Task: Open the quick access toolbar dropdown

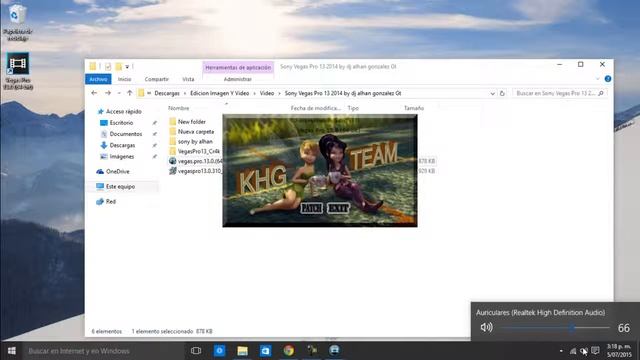Action: 127,67
